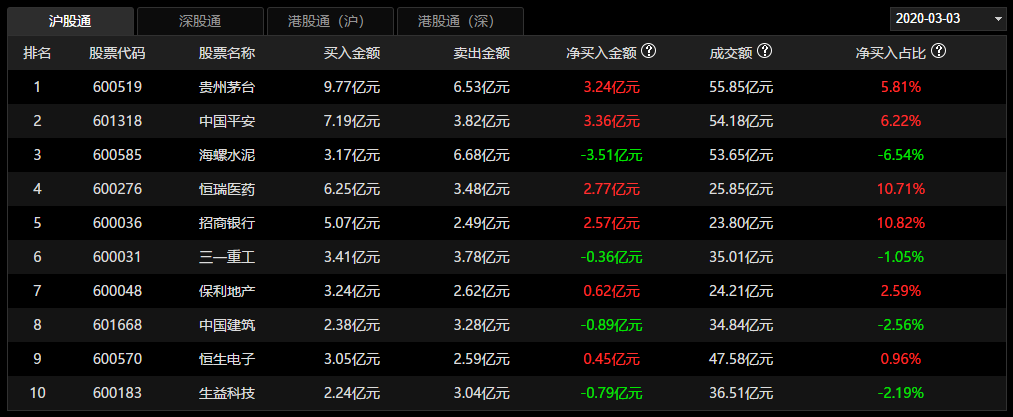Select stock name 保利地产
This screenshot has width=1013, height=417.
click(227, 291)
